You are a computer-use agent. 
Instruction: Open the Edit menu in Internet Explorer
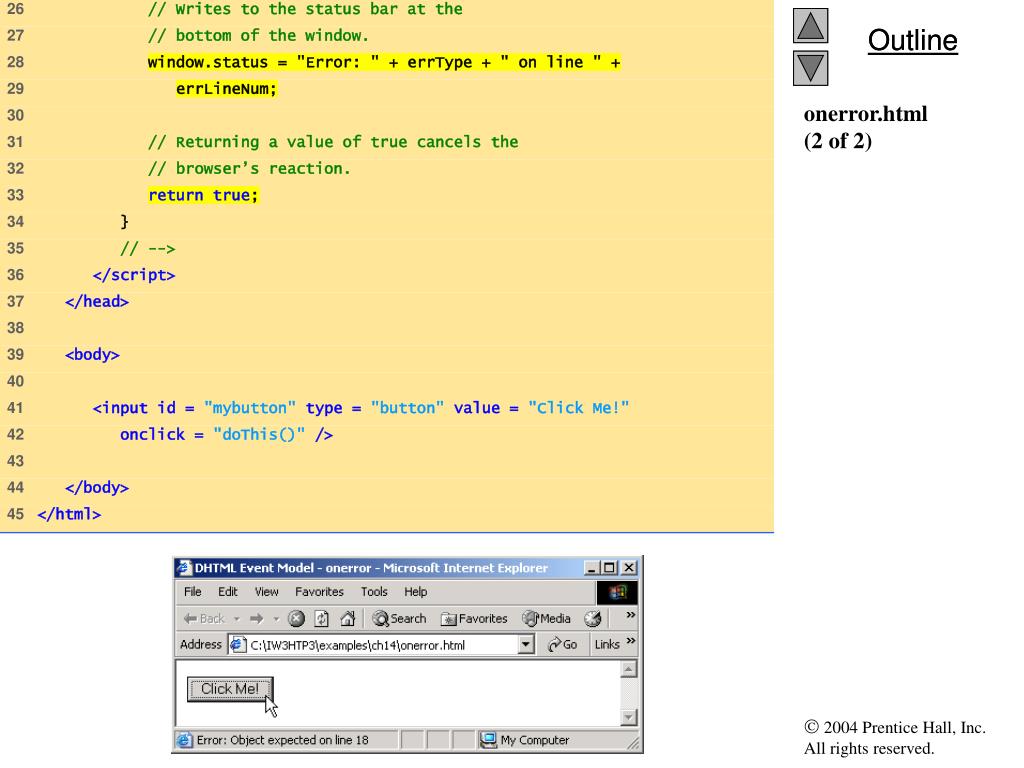pyautogui.click(x=228, y=592)
